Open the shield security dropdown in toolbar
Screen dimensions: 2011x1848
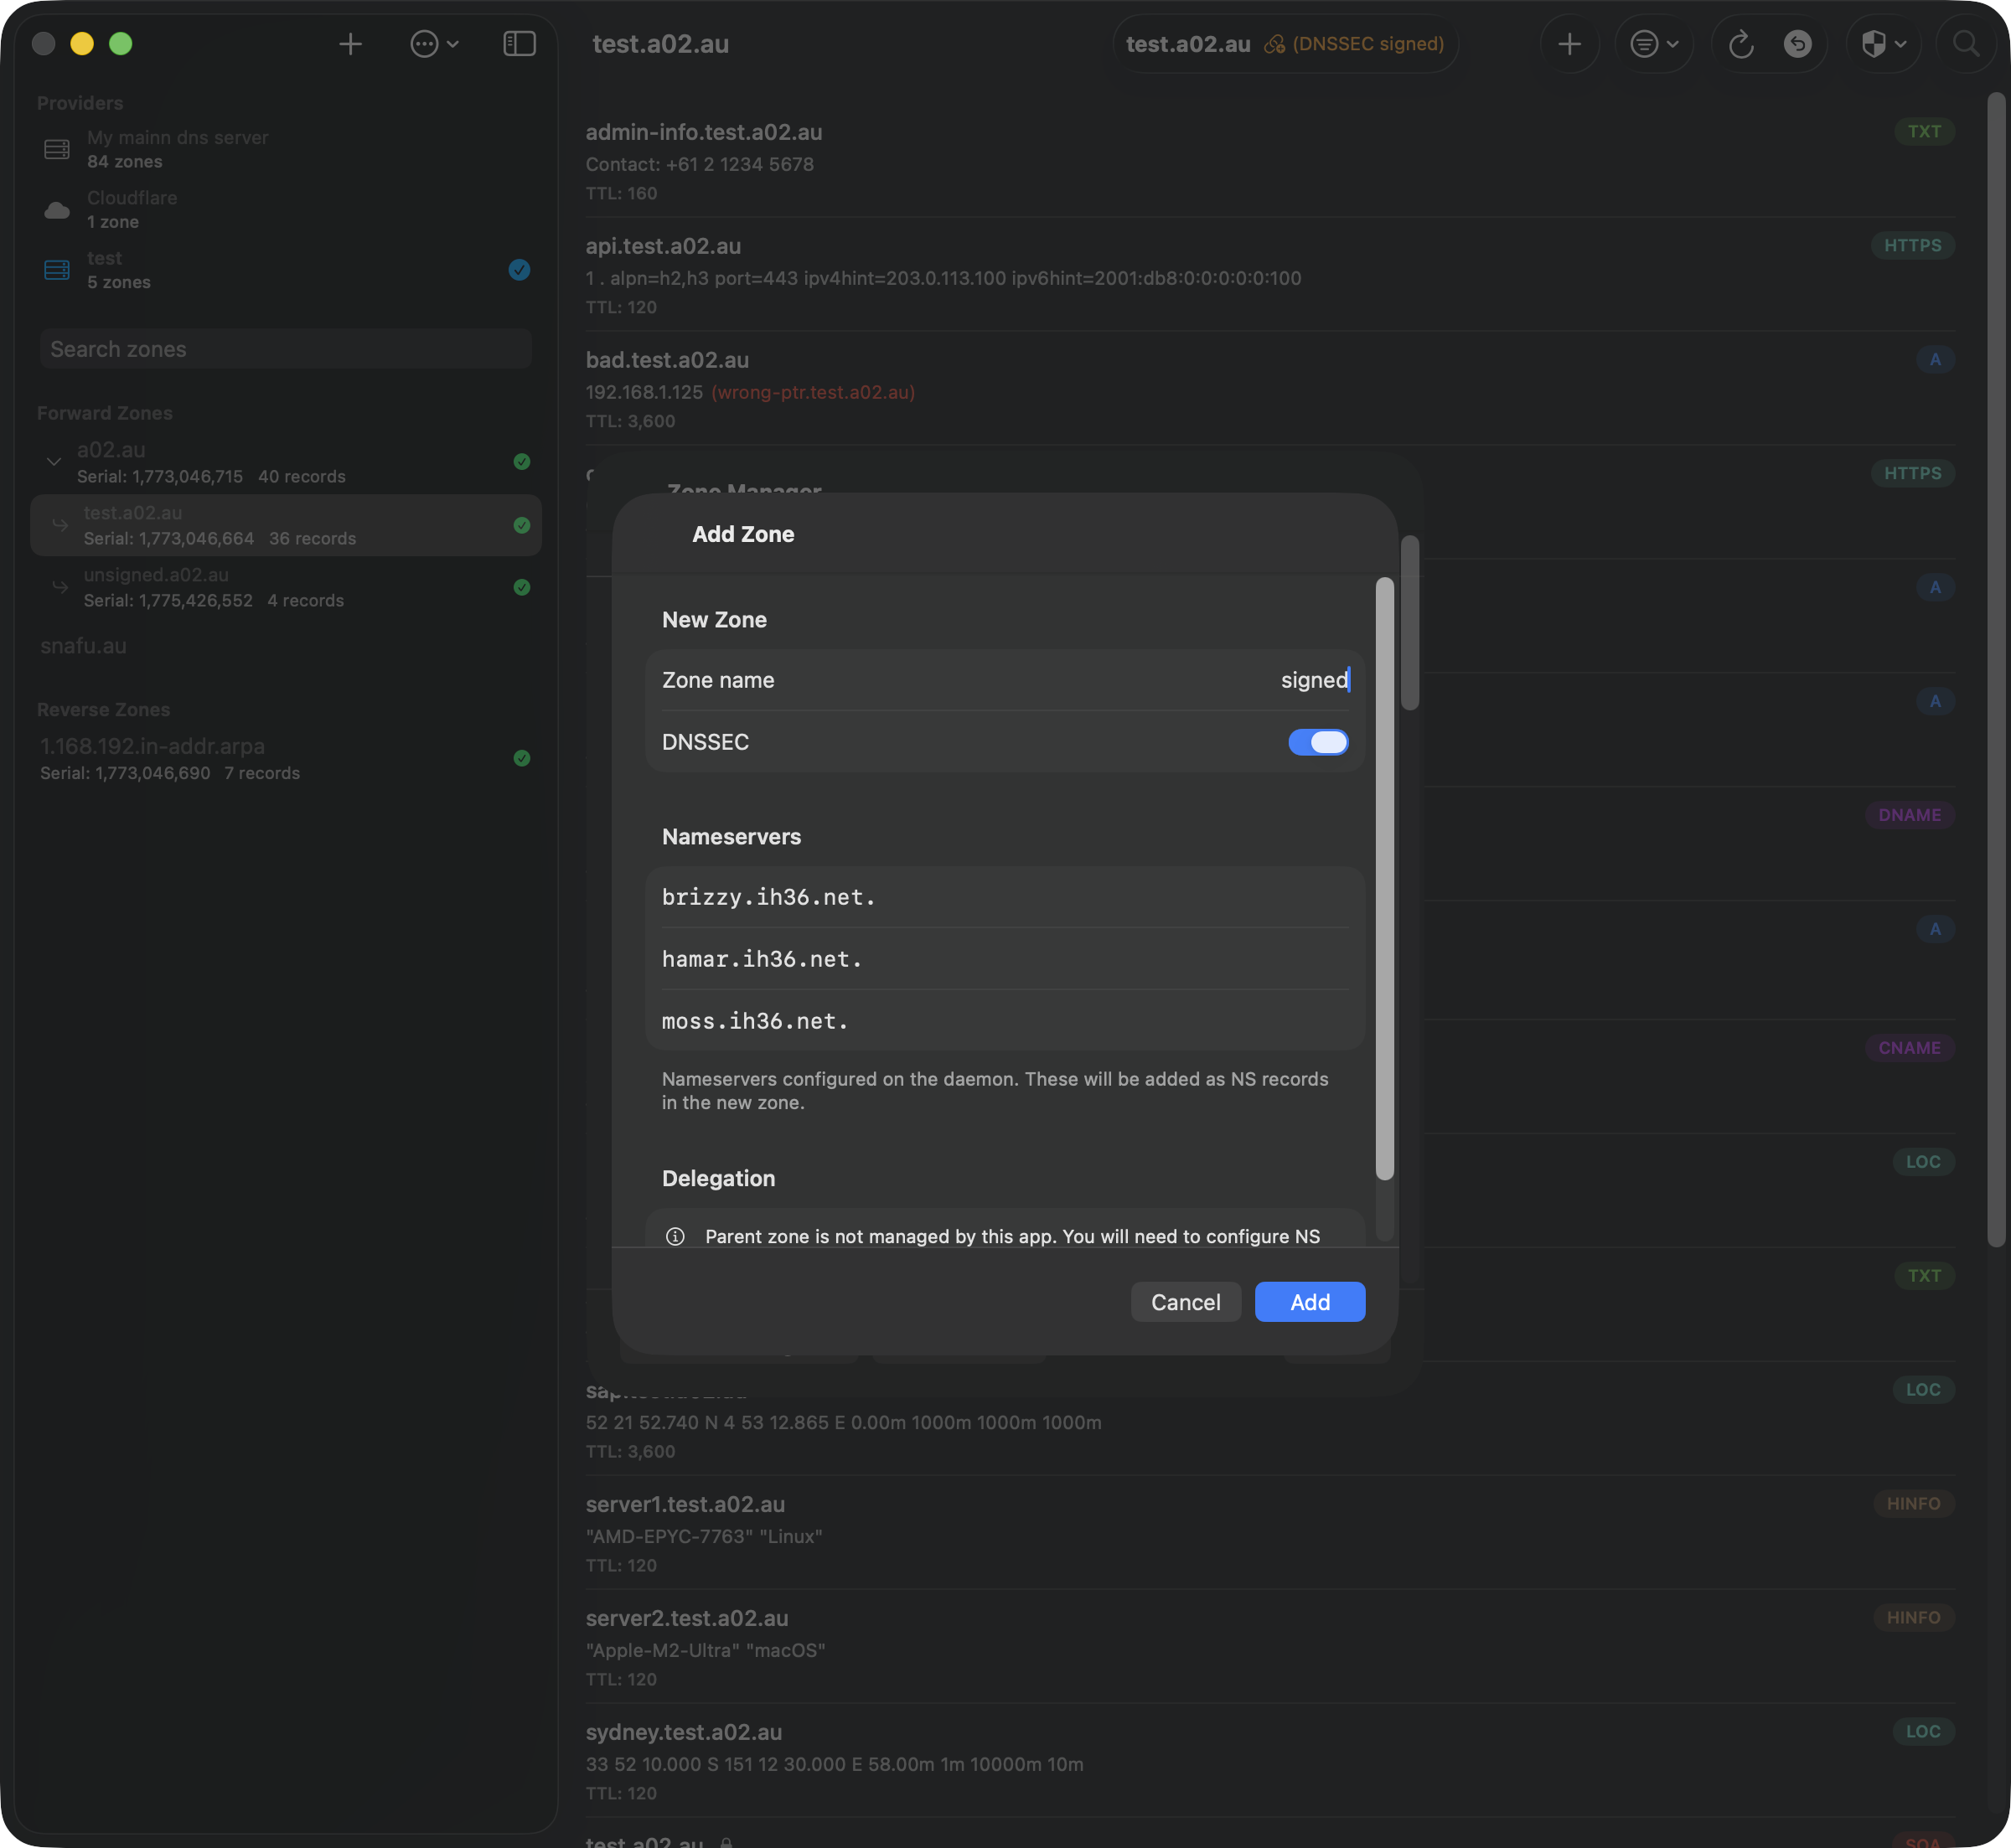point(1883,44)
